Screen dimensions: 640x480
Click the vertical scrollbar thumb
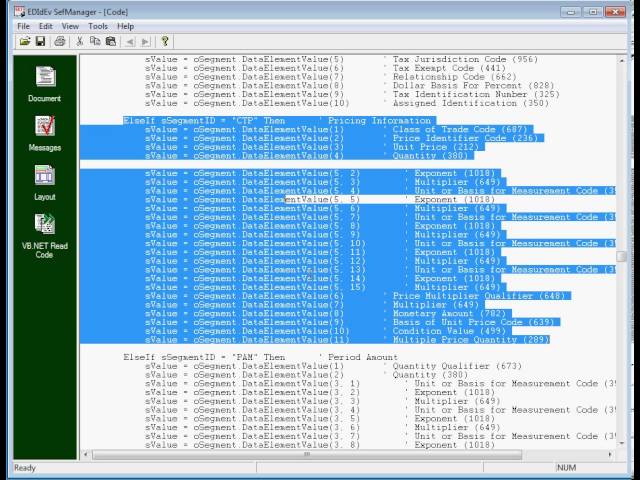(x=621, y=256)
